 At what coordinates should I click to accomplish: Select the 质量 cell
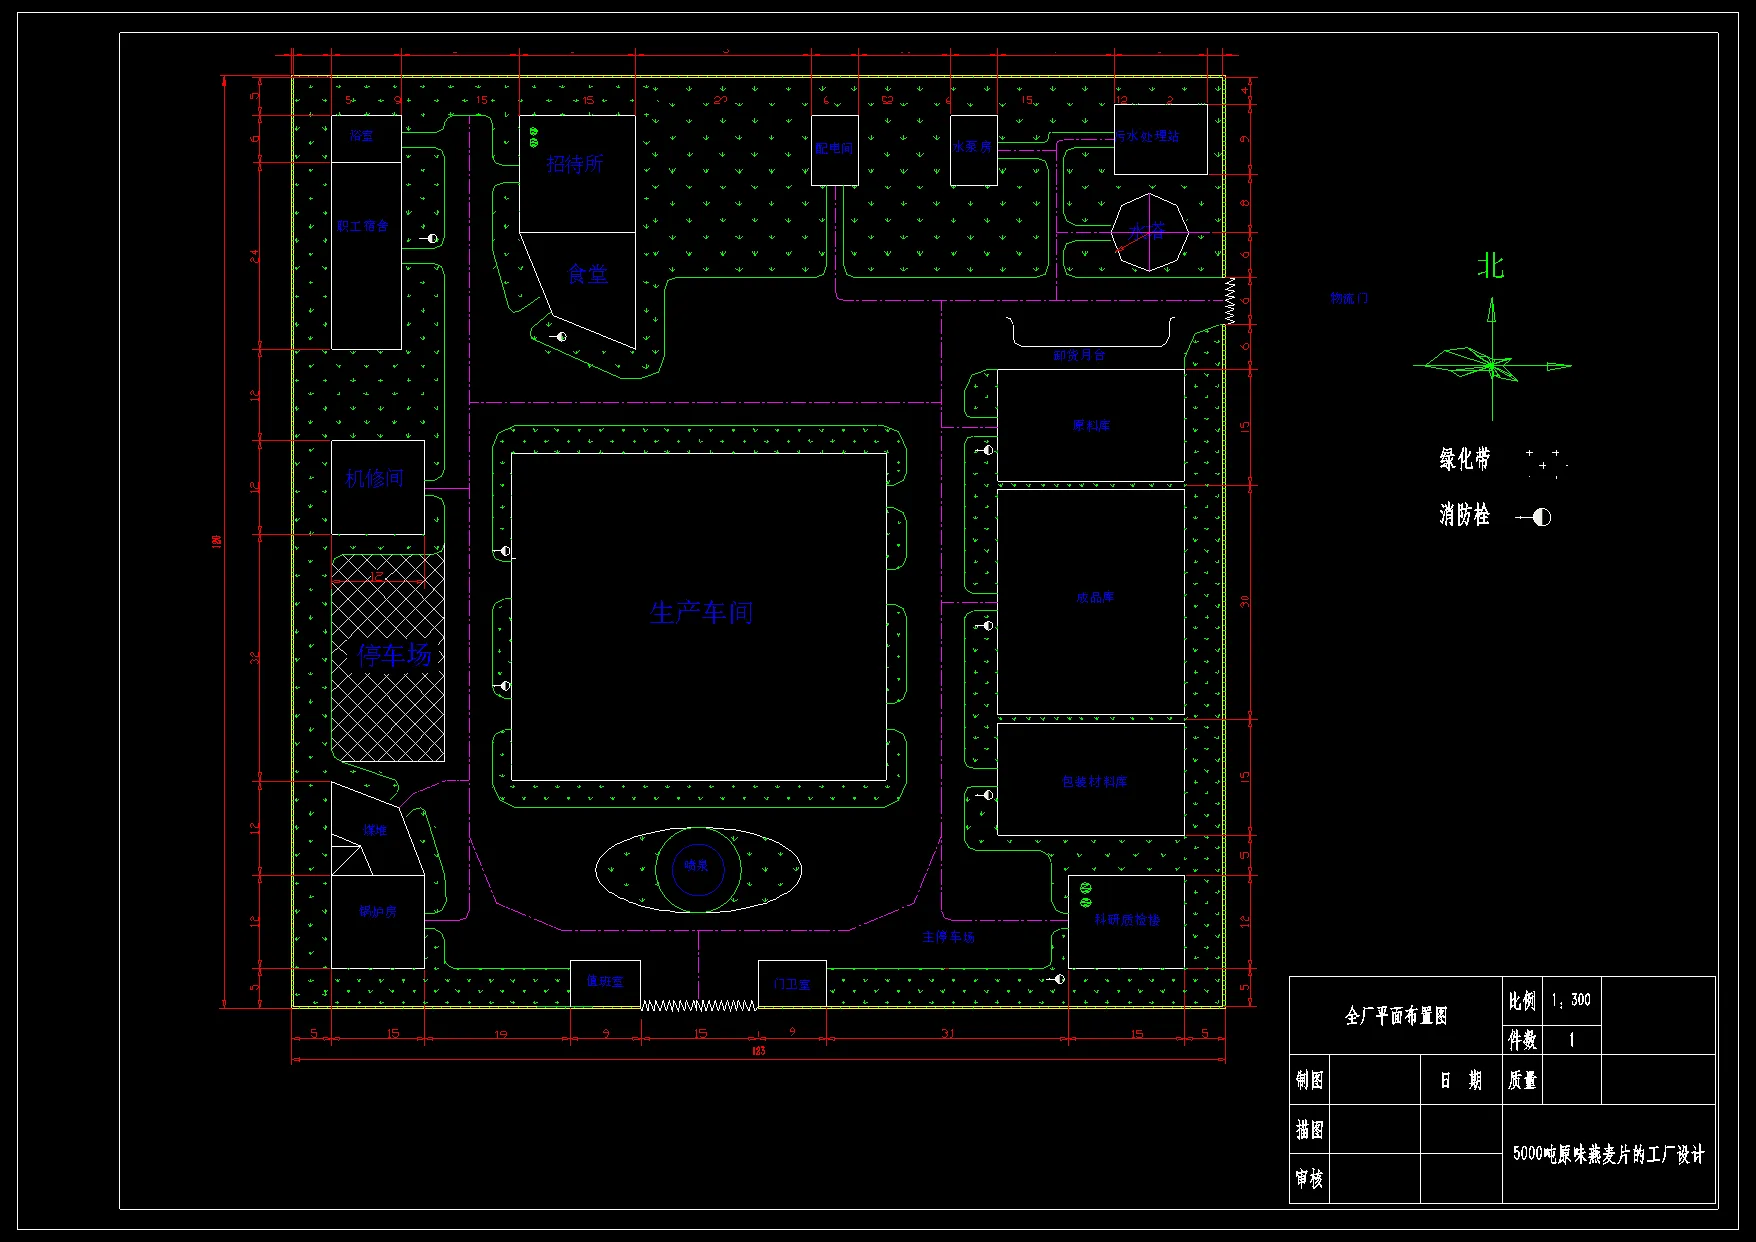[x=1522, y=1080]
